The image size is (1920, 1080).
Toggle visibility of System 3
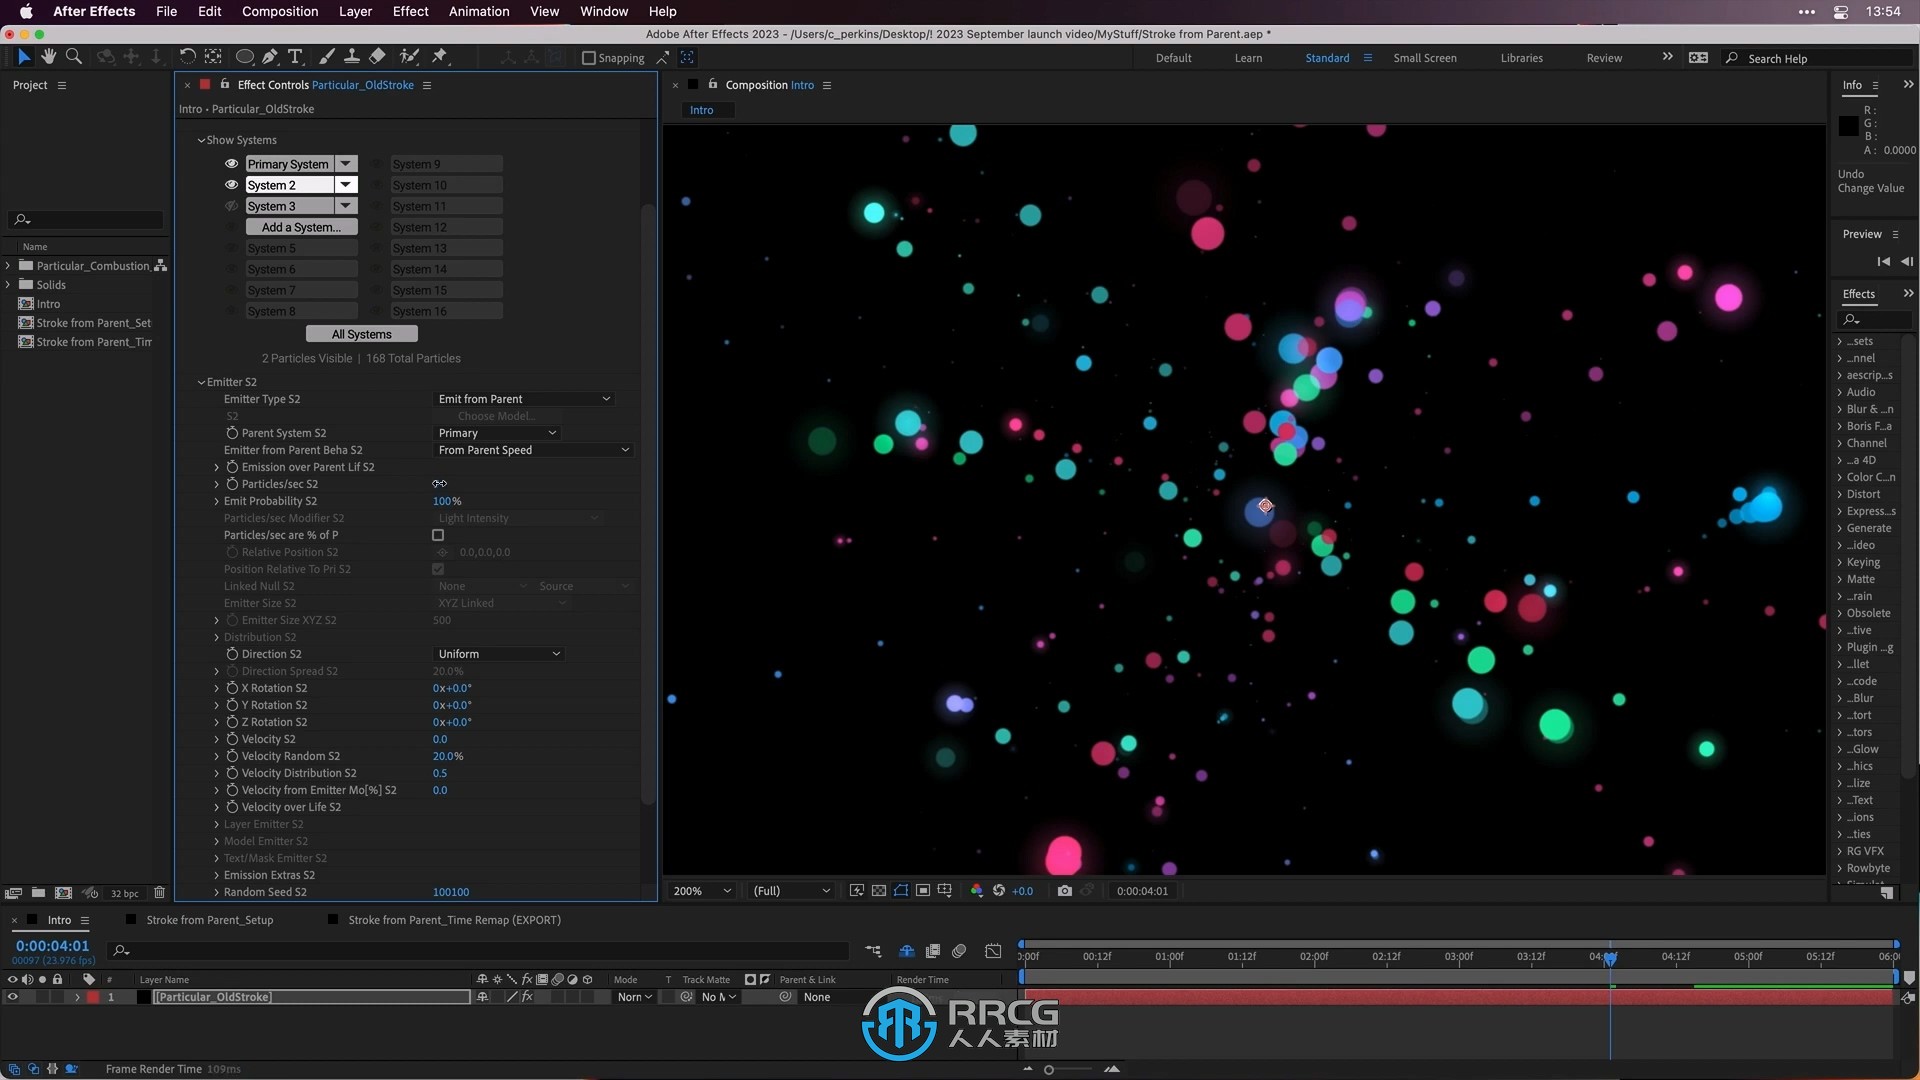pyautogui.click(x=231, y=204)
